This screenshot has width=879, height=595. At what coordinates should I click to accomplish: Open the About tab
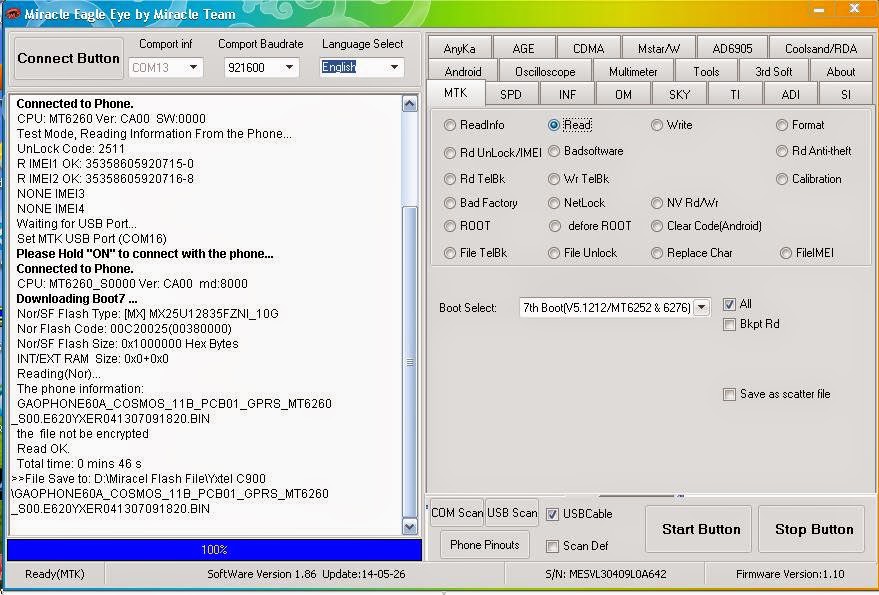click(x=841, y=72)
